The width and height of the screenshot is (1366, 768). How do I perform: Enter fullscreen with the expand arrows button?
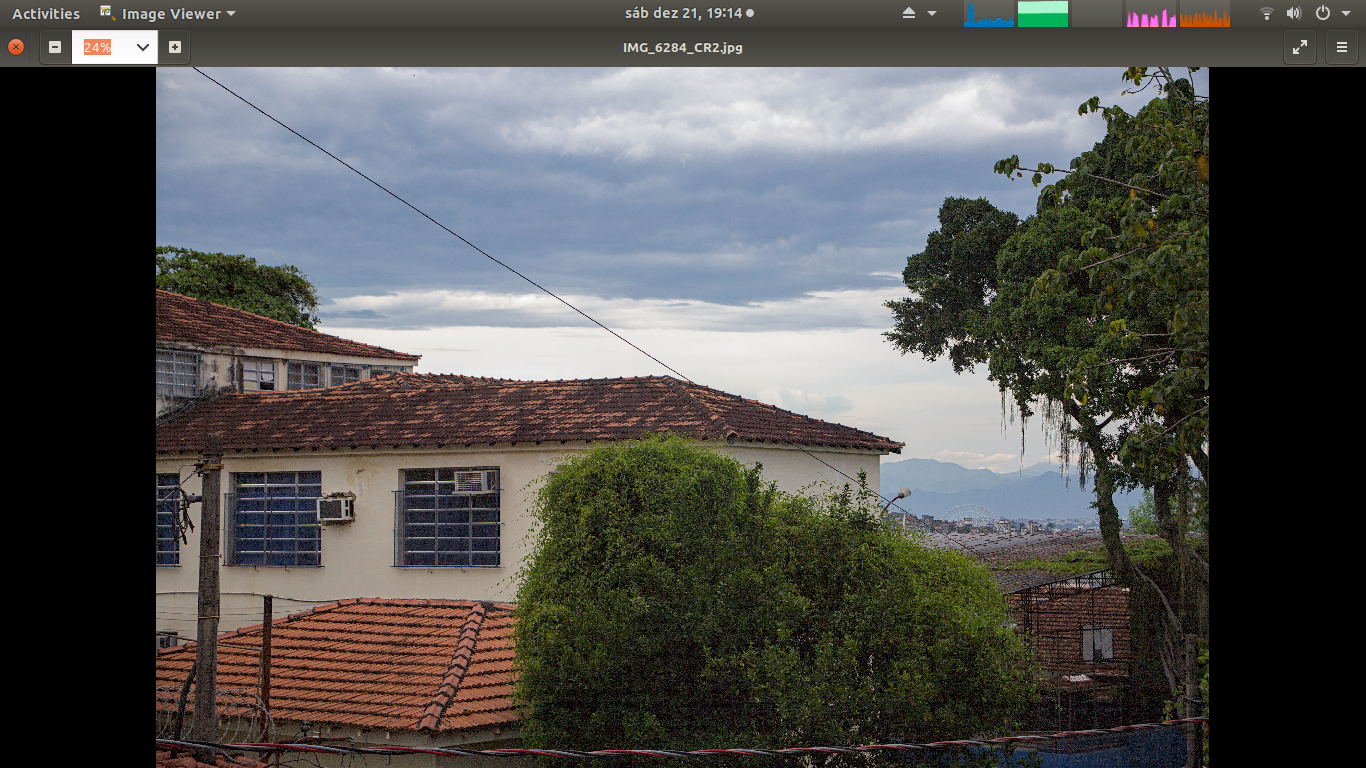click(1300, 47)
